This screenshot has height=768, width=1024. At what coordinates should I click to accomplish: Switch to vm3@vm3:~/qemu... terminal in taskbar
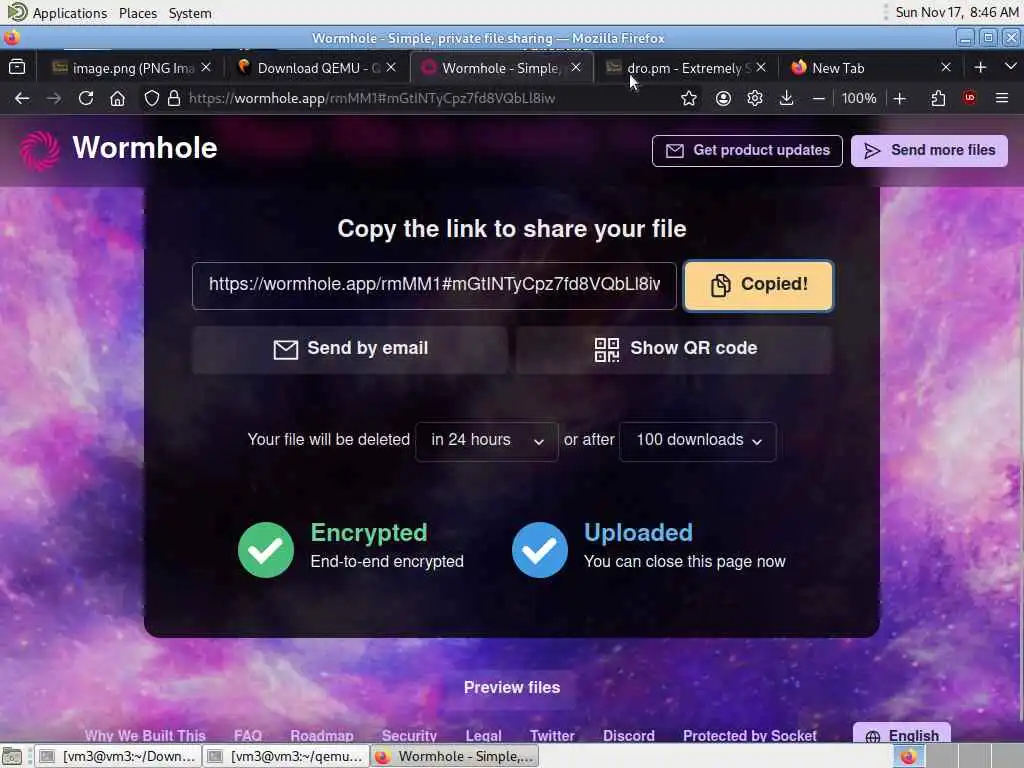pos(286,756)
